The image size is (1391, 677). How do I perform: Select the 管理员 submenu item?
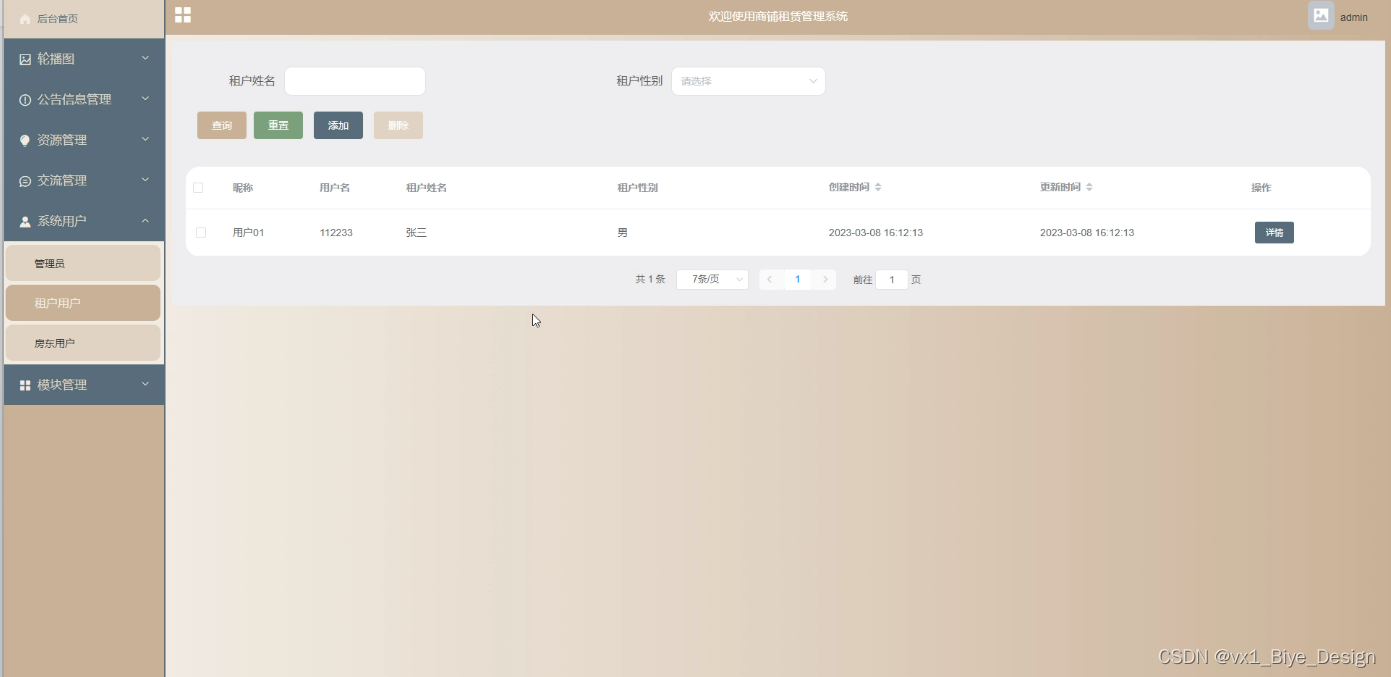[x=83, y=263]
